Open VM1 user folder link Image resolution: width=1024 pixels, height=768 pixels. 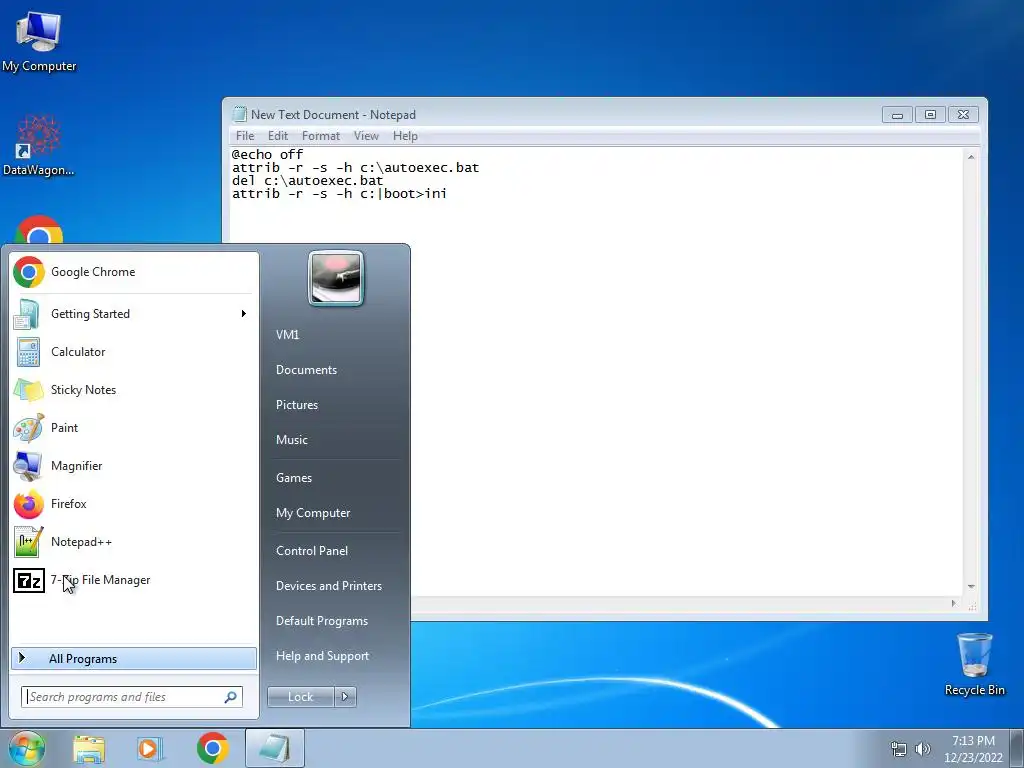point(287,334)
